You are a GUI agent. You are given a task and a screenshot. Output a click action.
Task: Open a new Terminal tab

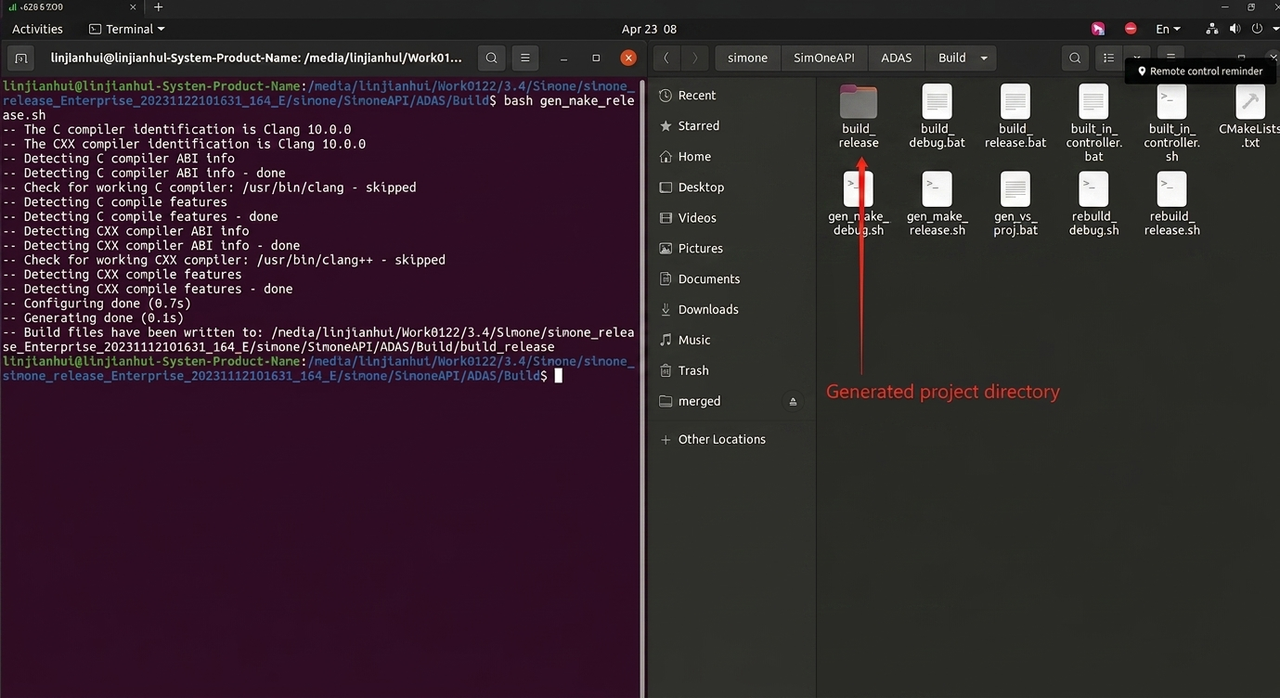23,58
